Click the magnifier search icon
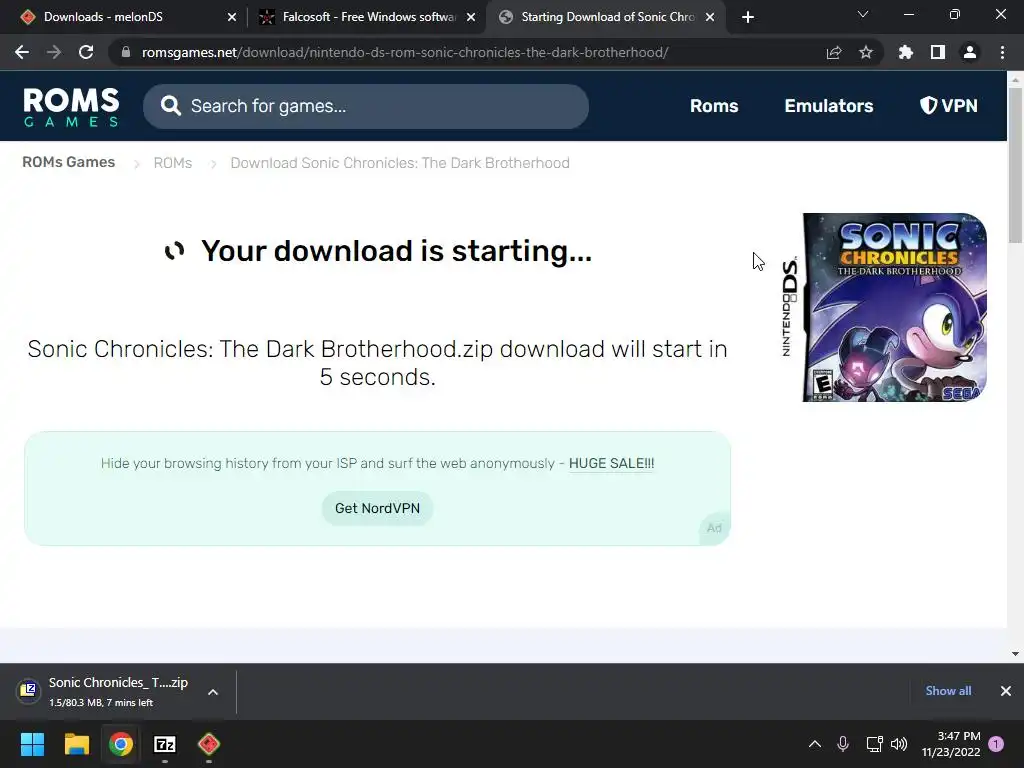Viewport: 1024px width, 768px height. [x=170, y=106]
